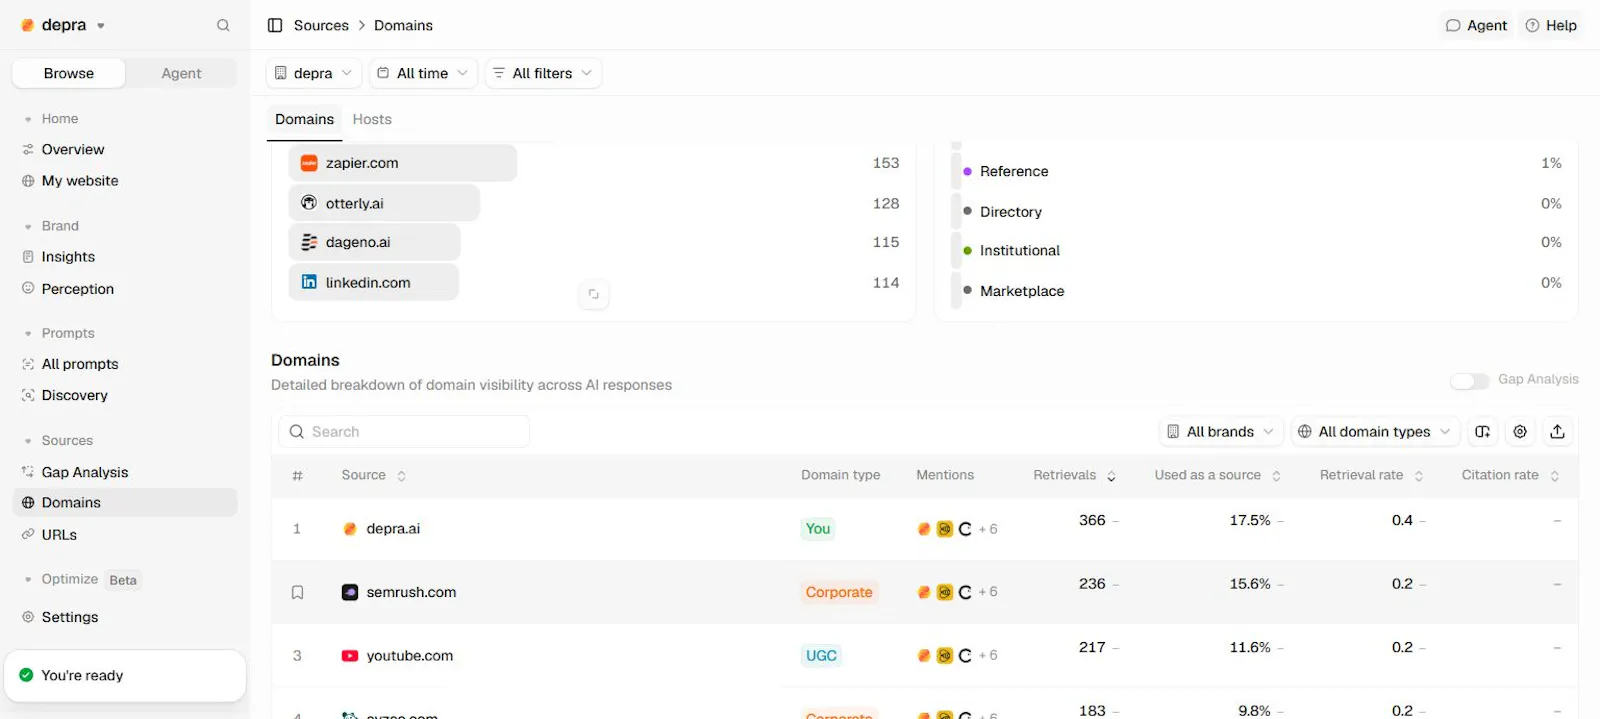Open All prompts section
The height and width of the screenshot is (719, 1600).
(x=80, y=364)
